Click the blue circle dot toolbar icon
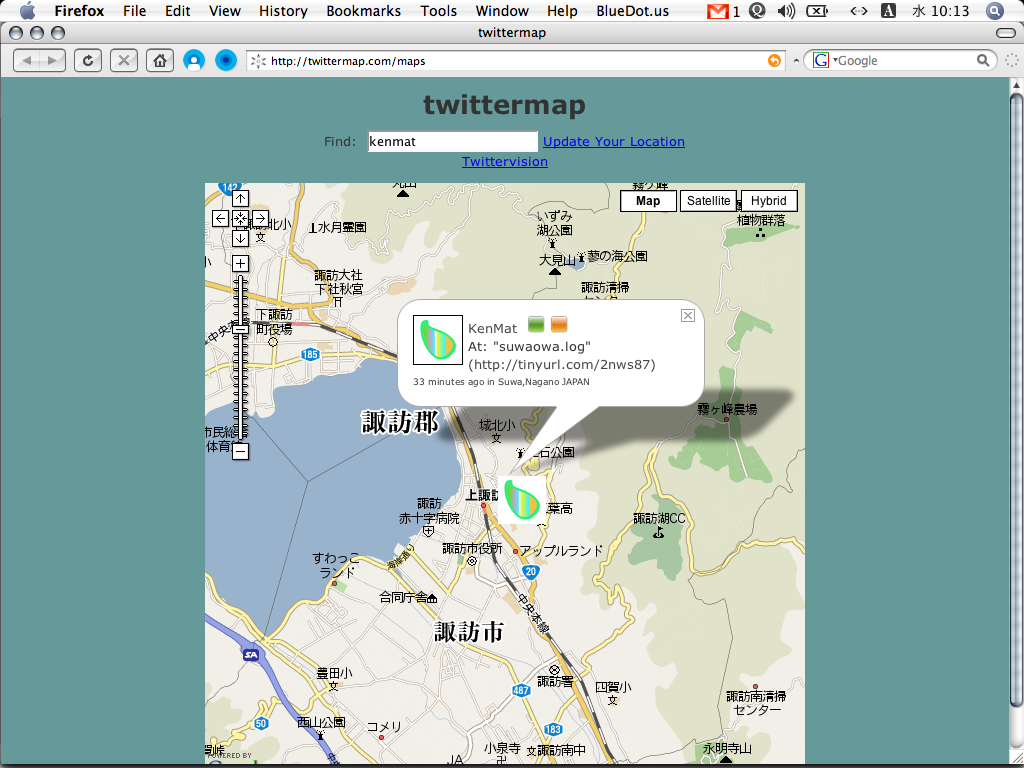Screen dimensions: 1024x768 [x=226, y=61]
